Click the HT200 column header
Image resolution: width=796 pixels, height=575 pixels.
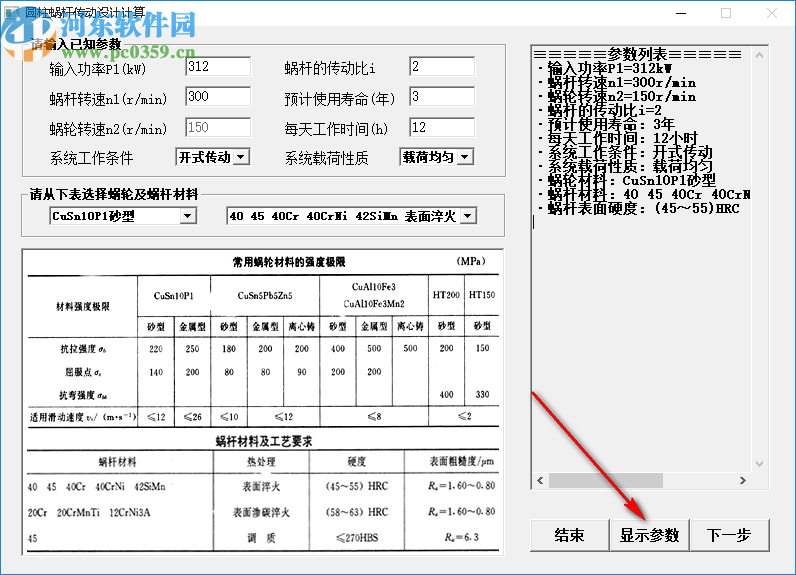446,295
